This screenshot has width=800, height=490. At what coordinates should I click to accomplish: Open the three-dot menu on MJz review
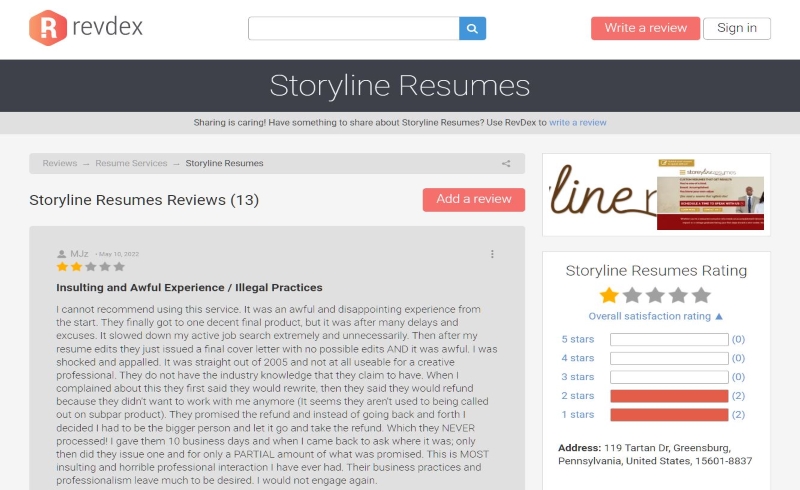click(x=492, y=254)
